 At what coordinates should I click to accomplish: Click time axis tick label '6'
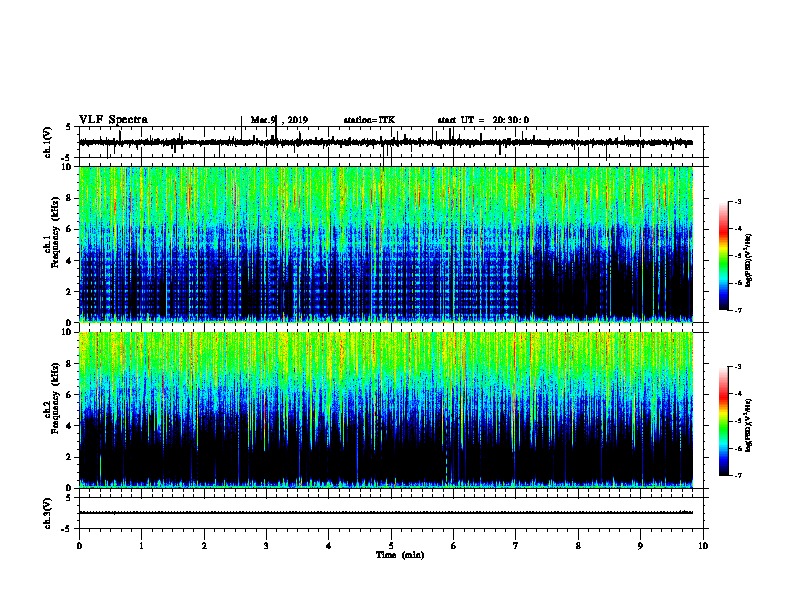tap(454, 546)
